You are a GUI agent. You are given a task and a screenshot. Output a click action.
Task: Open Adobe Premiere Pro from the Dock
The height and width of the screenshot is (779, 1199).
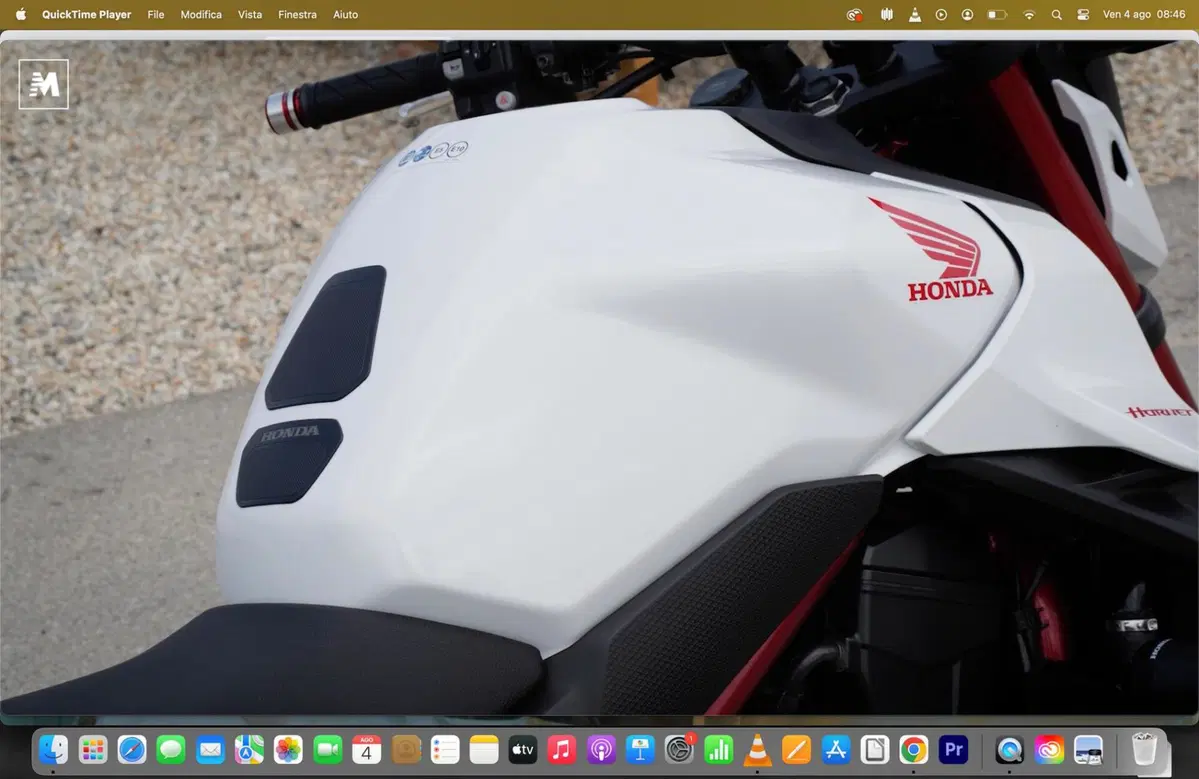tap(953, 750)
